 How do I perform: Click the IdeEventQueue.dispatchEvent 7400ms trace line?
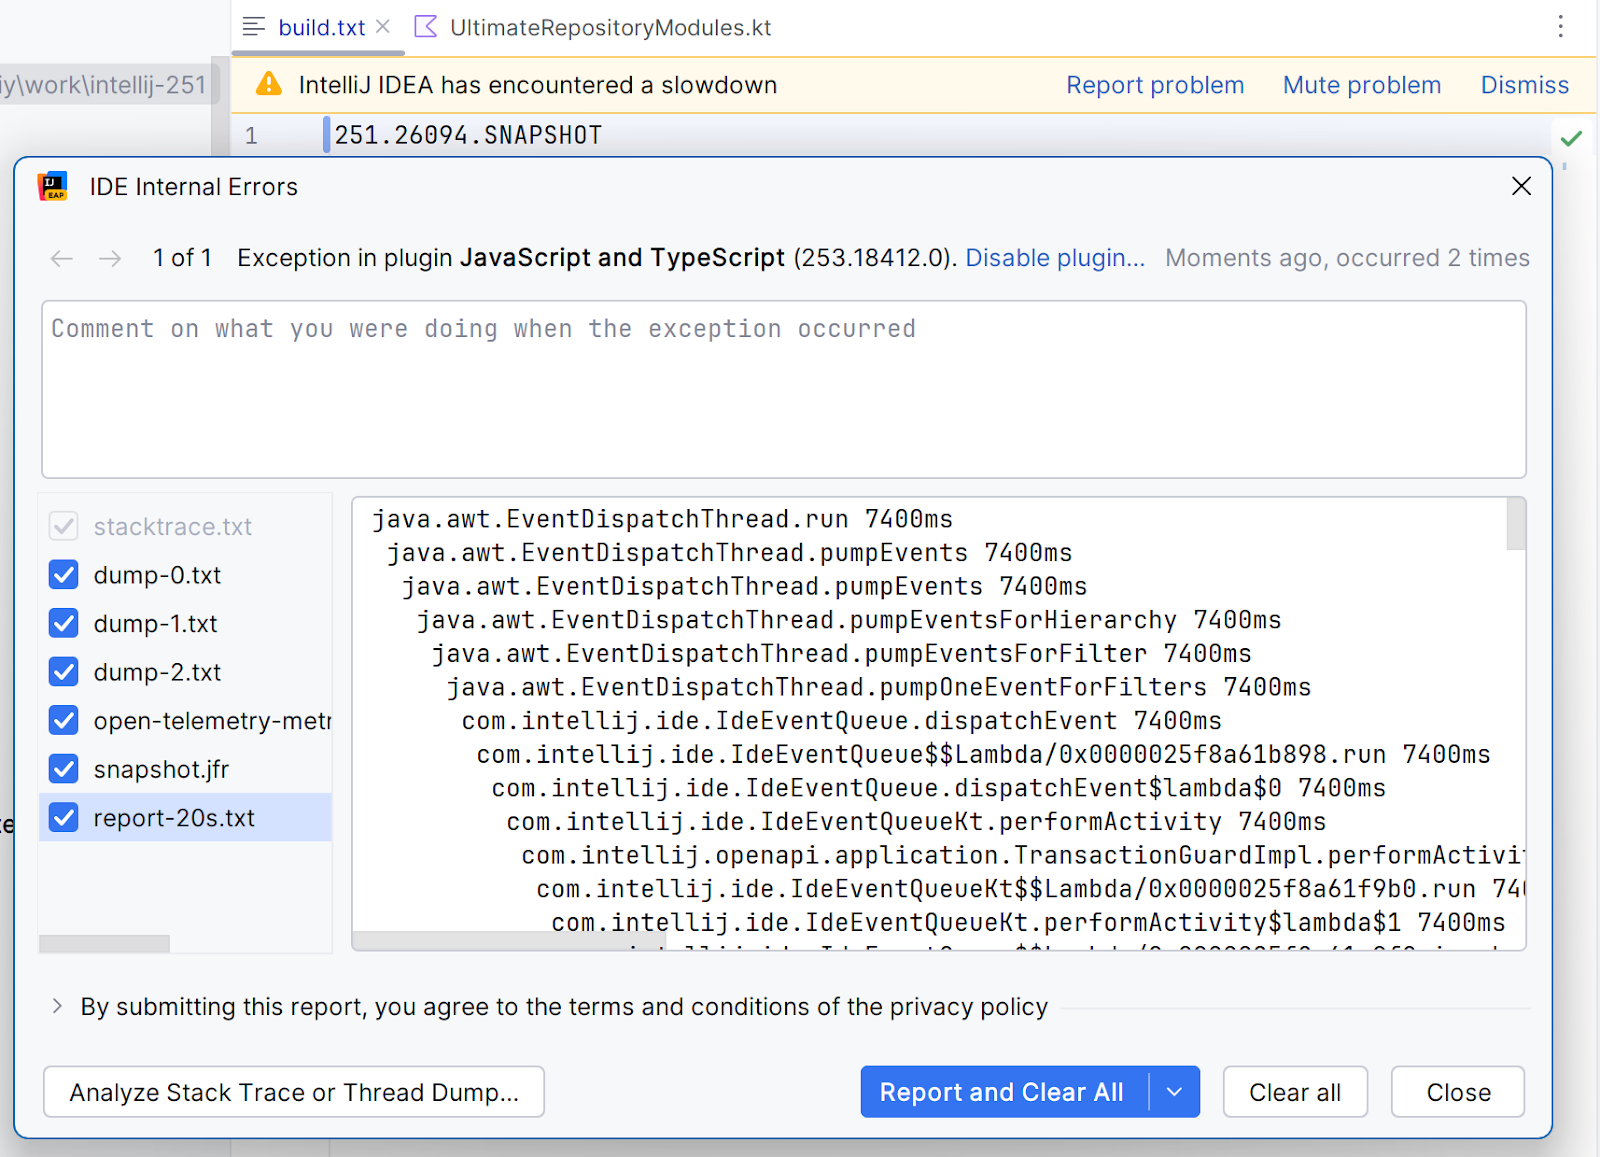[x=841, y=721]
